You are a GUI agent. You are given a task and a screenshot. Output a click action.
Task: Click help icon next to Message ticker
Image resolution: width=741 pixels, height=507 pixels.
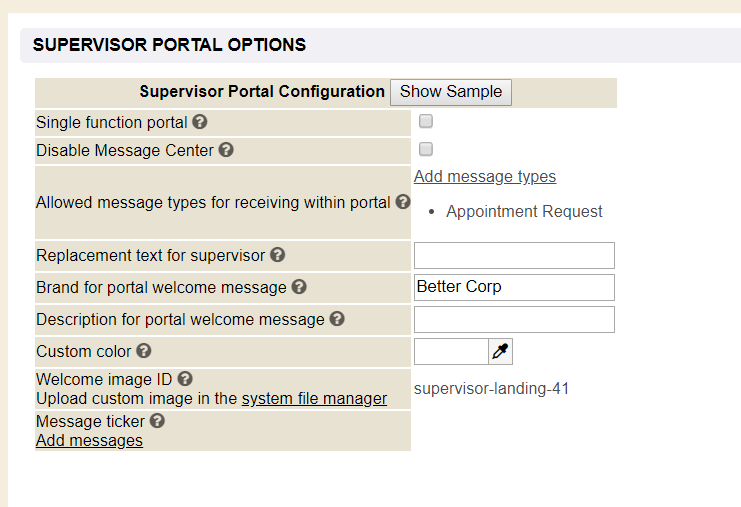click(x=157, y=422)
